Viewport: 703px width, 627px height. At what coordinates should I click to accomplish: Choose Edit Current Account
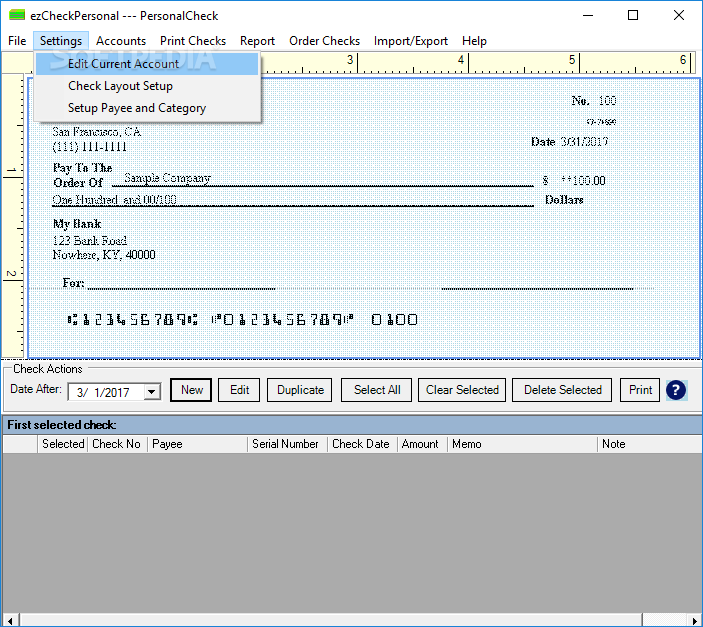coord(147,64)
